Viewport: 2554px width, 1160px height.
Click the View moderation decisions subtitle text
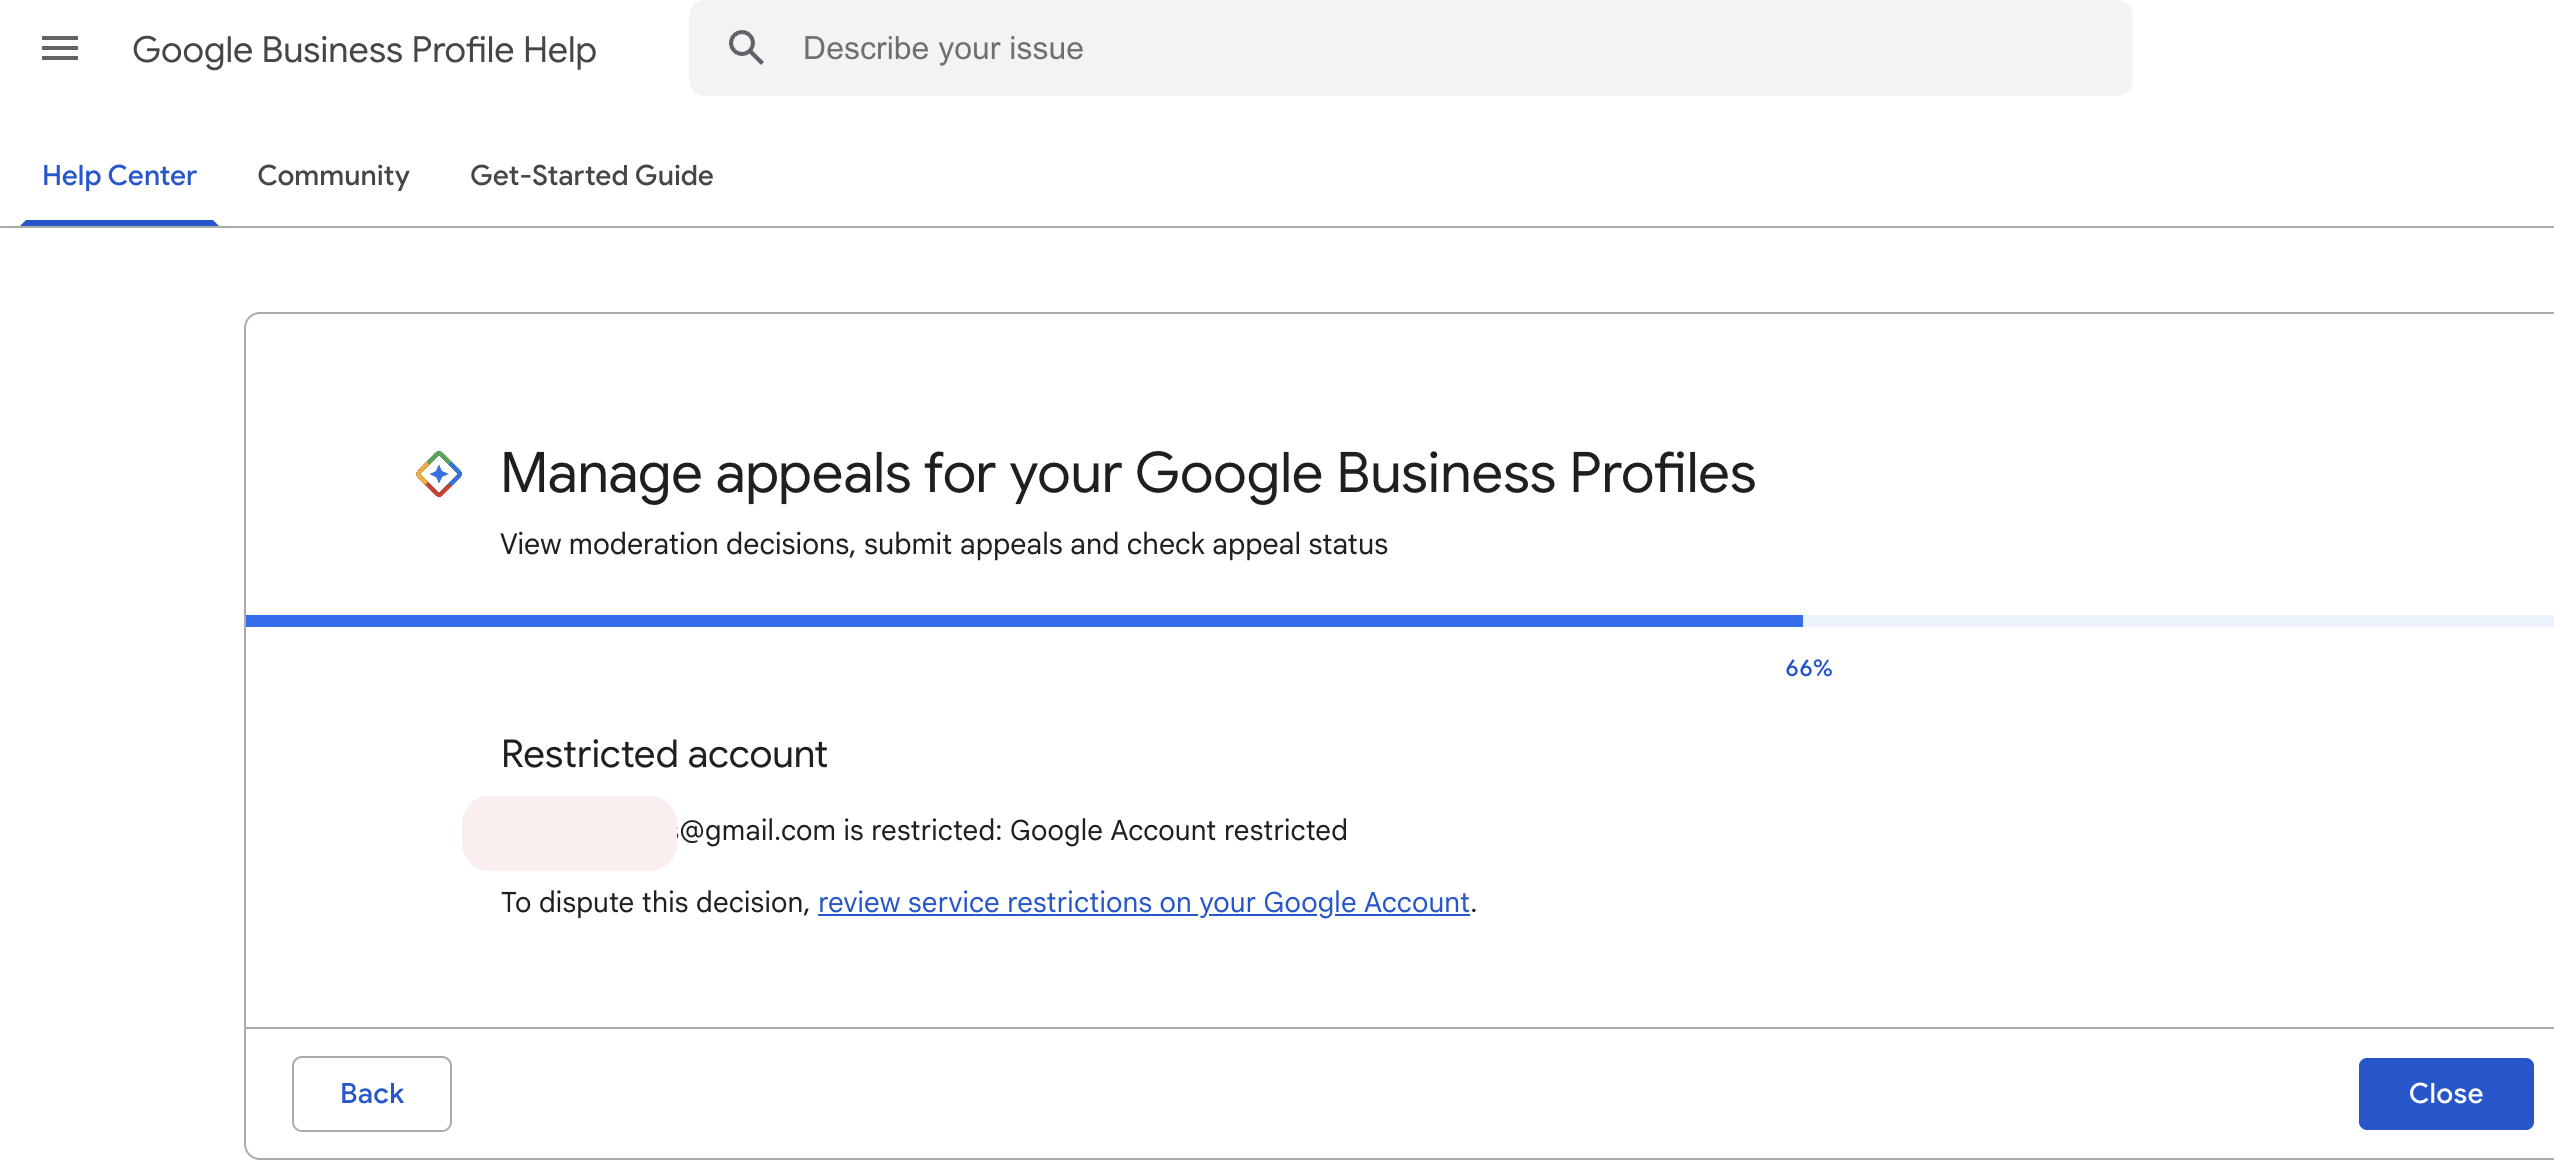tap(944, 544)
